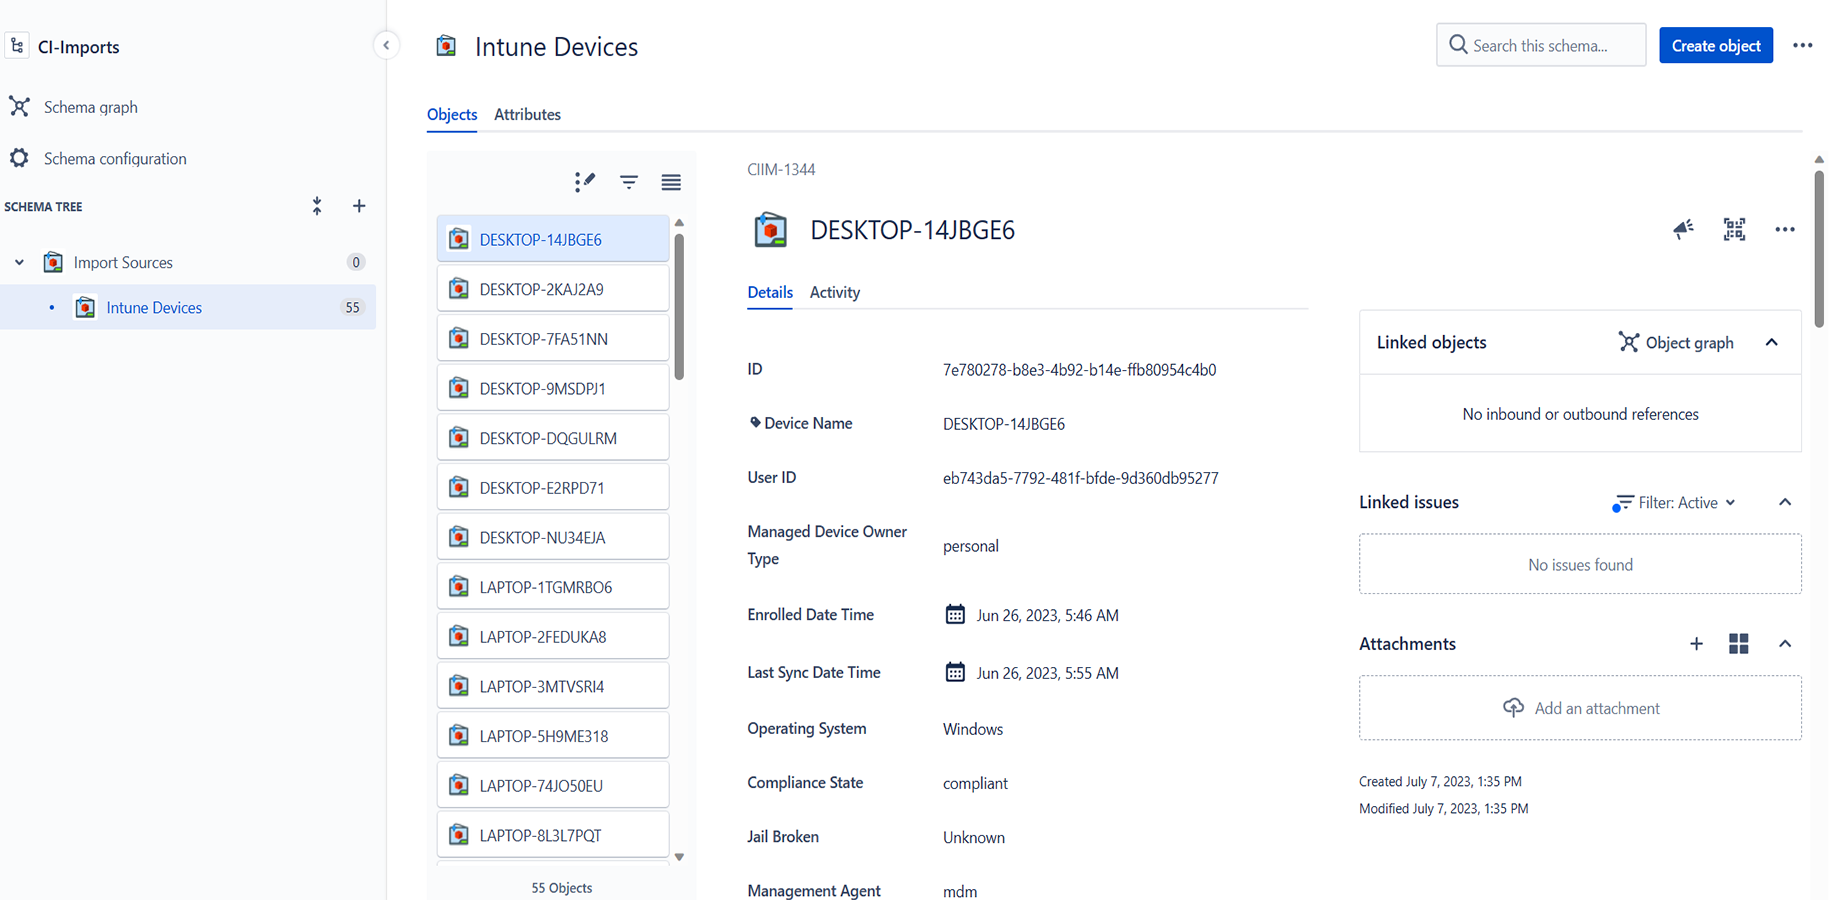1840x900 pixels.
Task: Add a new object type to the schema tree
Action: [359, 206]
